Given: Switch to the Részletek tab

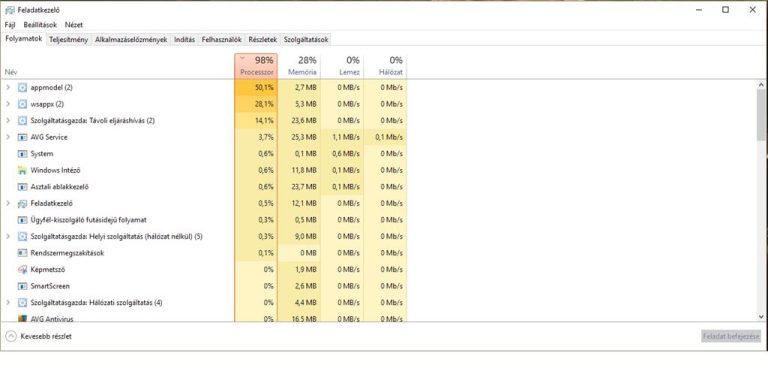Looking at the screenshot, I should pos(263,40).
